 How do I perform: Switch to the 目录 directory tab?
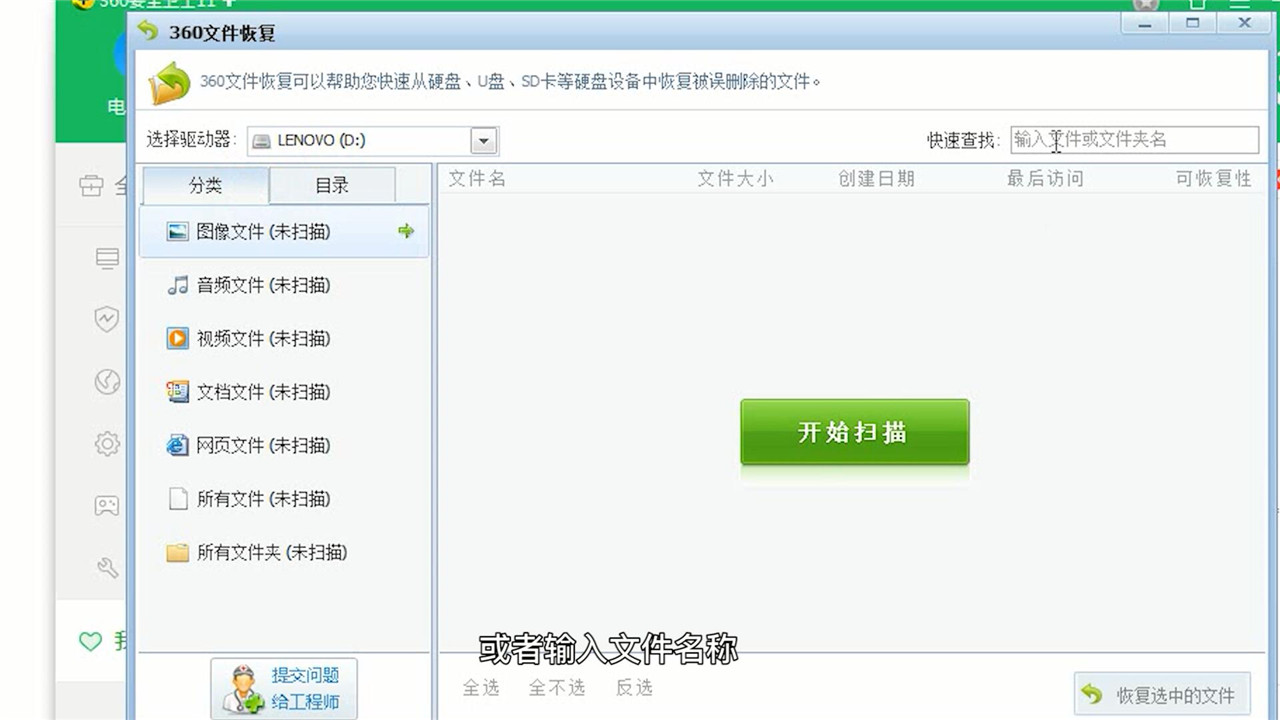(x=332, y=185)
